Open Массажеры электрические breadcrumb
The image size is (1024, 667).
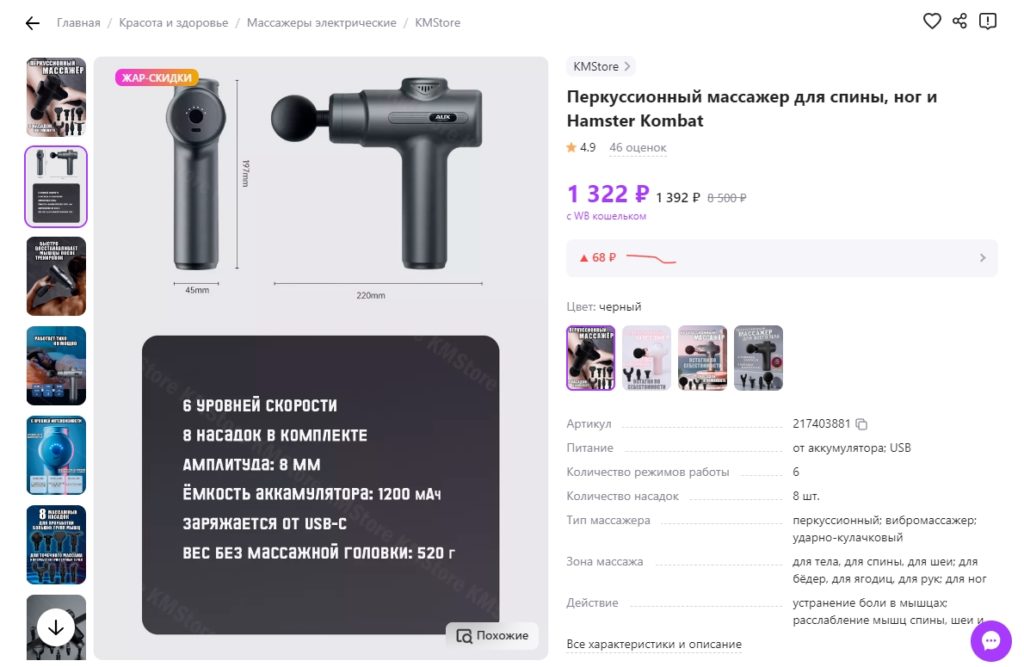point(321,23)
